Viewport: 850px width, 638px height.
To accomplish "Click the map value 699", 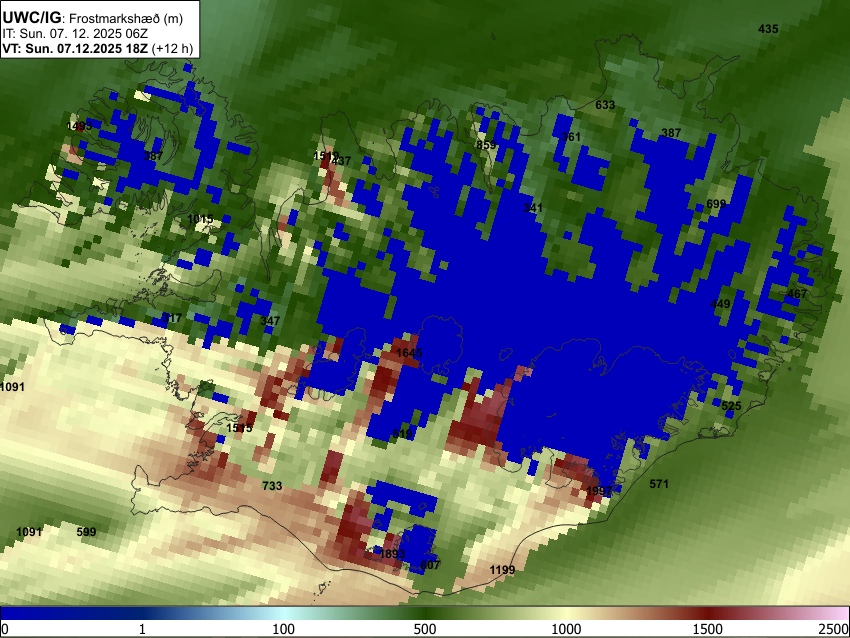I will click(x=716, y=204).
